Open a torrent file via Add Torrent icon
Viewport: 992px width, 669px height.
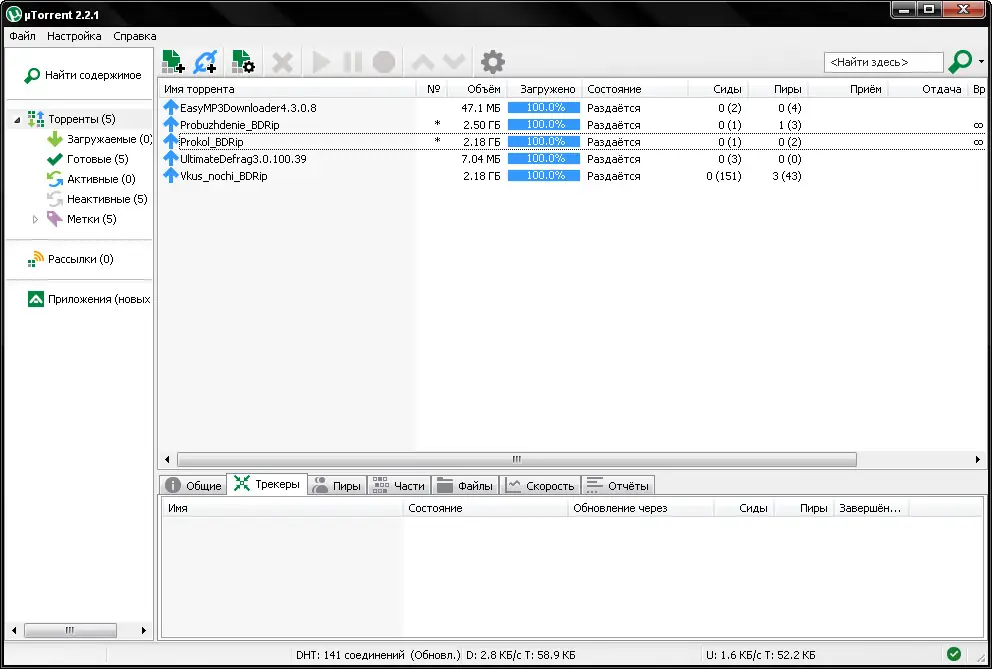pyautogui.click(x=172, y=61)
